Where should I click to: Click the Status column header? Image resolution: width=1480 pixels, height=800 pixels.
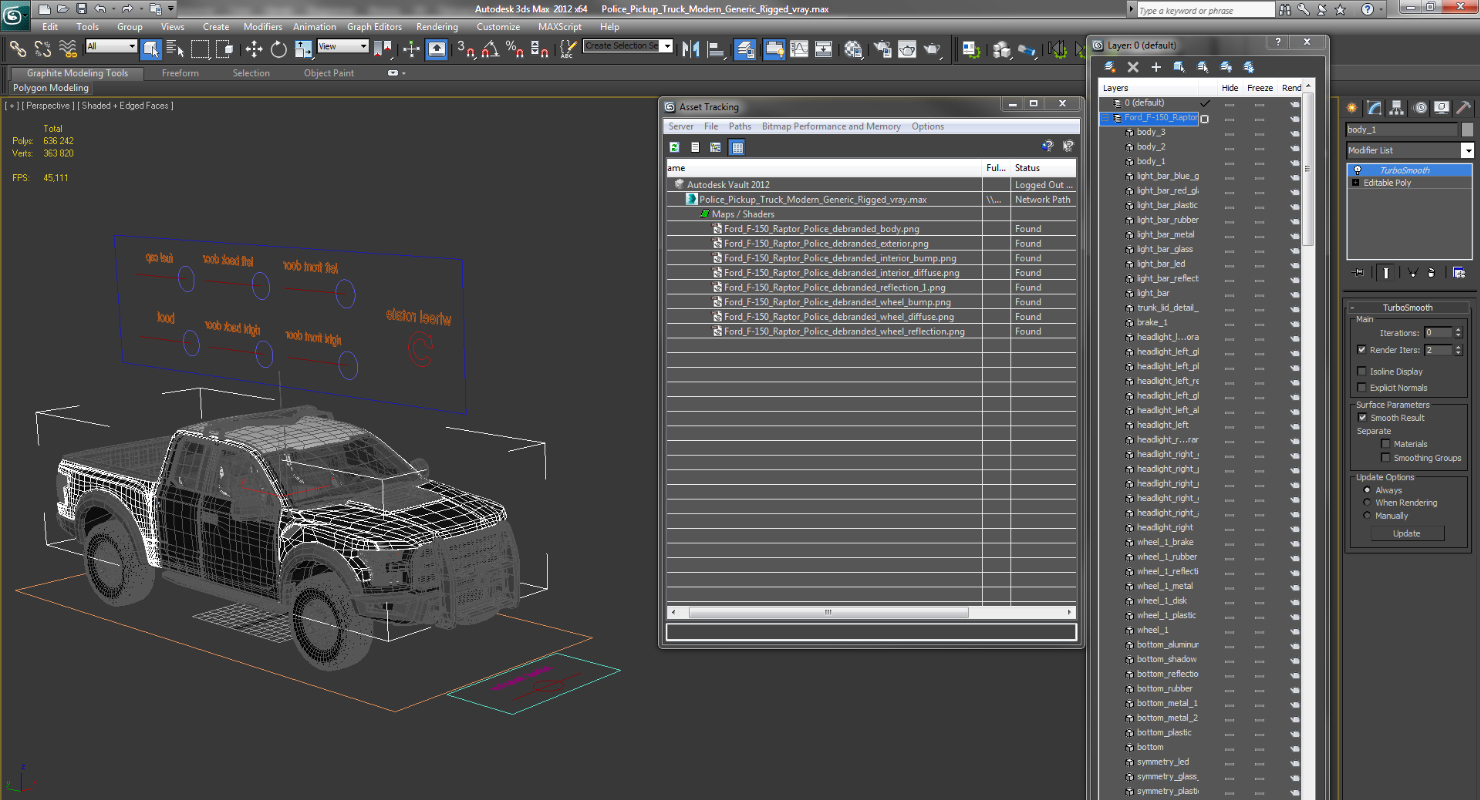click(x=1043, y=168)
